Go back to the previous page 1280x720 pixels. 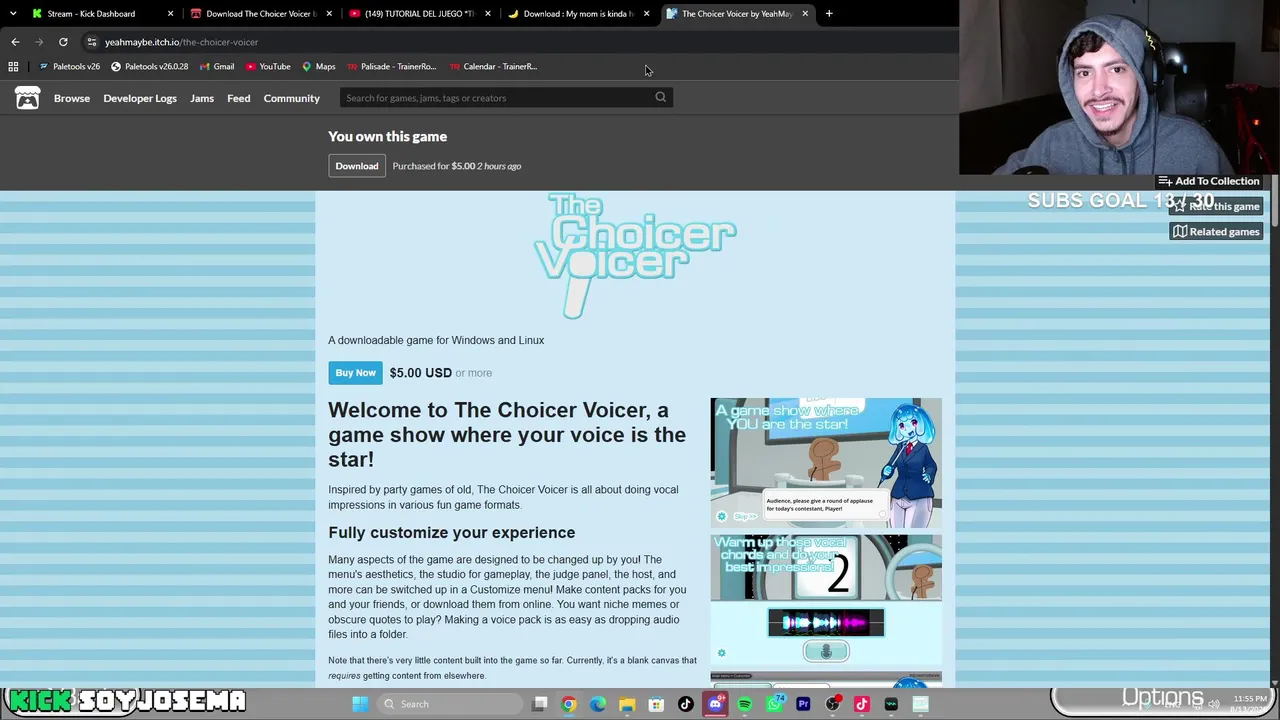tap(15, 42)
